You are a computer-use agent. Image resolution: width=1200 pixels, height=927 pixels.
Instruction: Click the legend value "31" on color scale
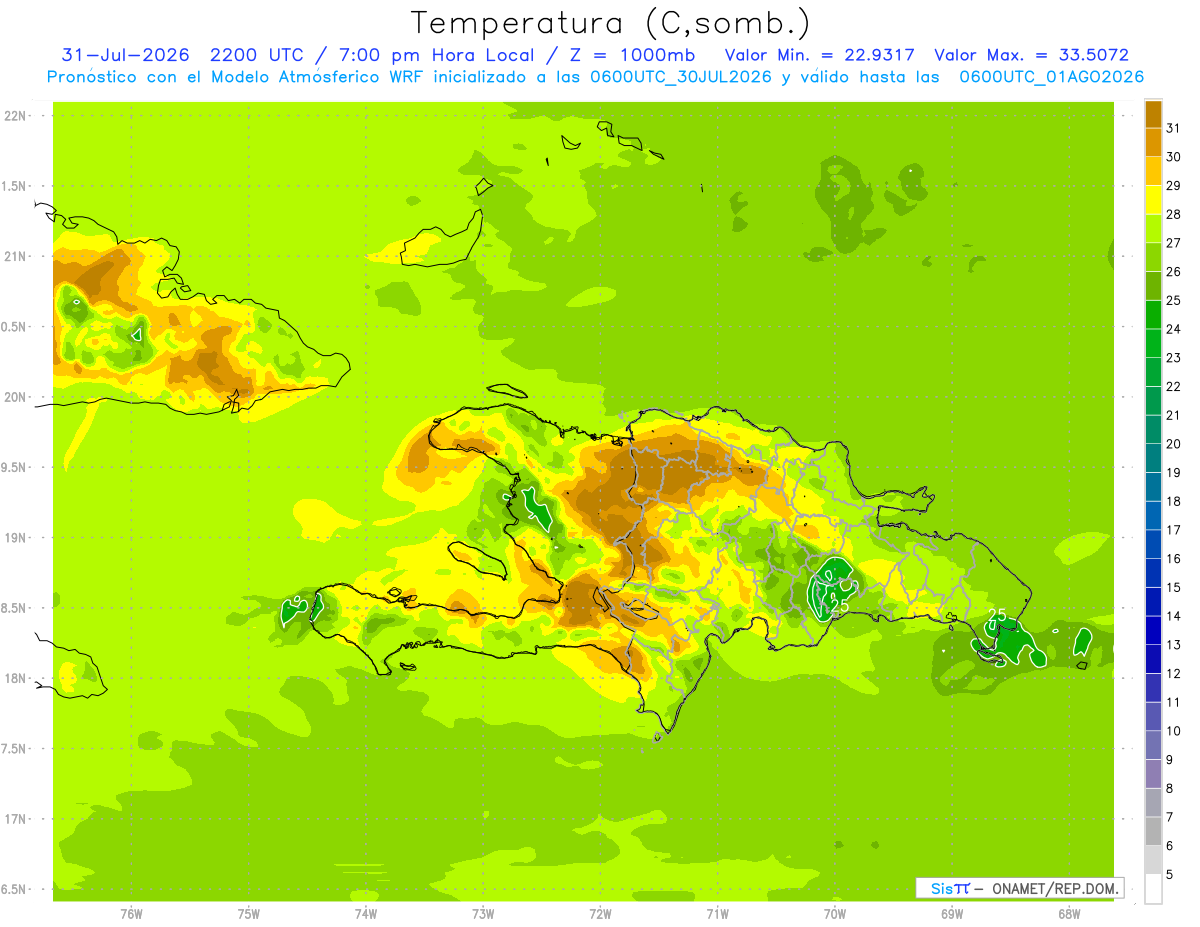(1173, 128)
